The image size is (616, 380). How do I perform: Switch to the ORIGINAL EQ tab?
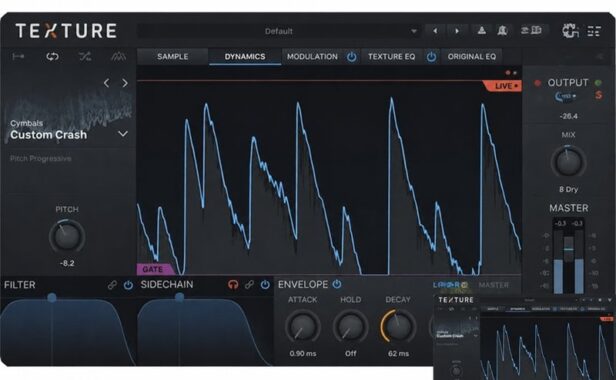tap(471, 57)
